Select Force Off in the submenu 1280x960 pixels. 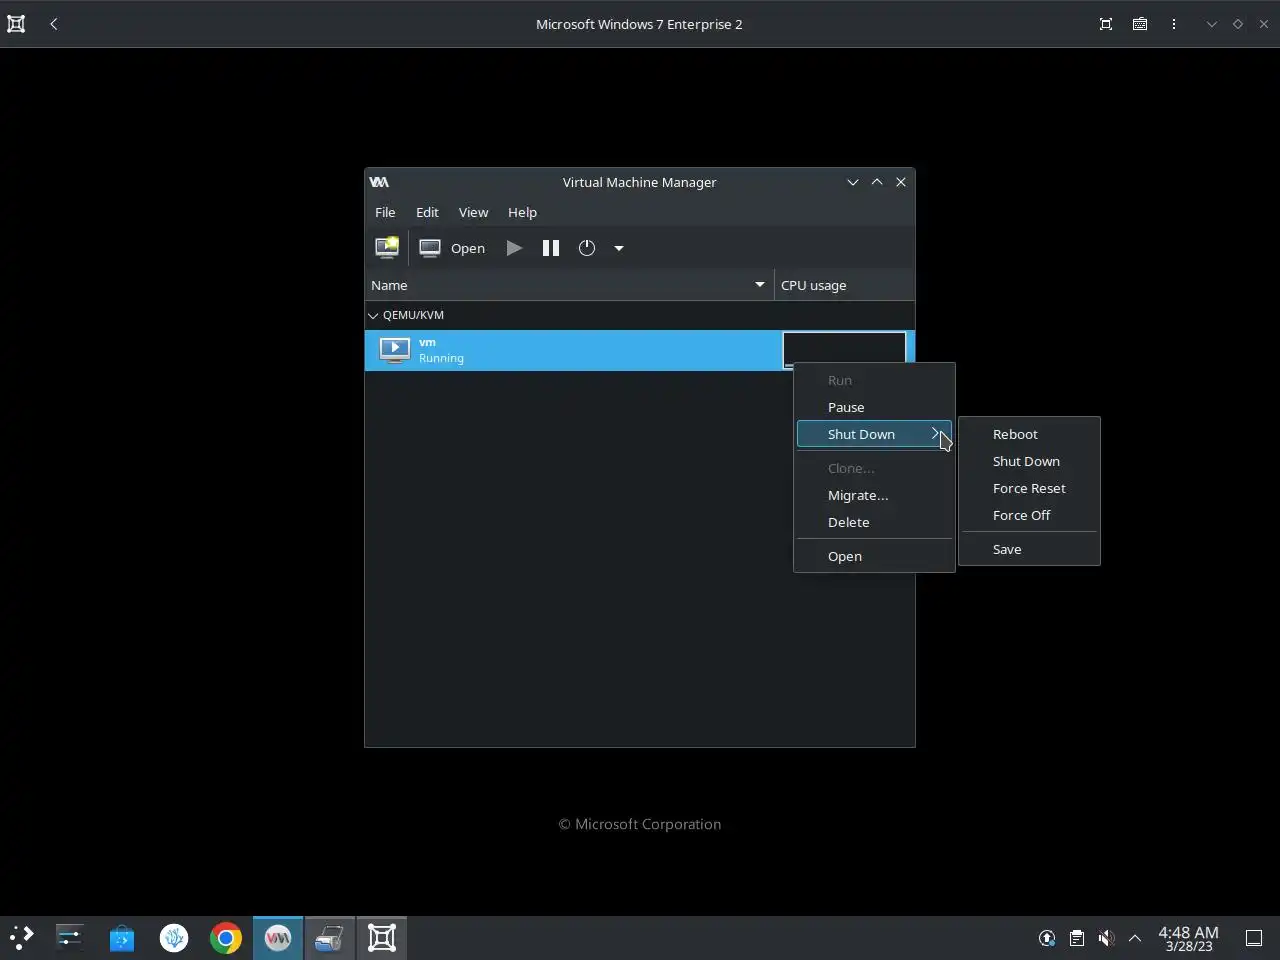(1029, 515)
